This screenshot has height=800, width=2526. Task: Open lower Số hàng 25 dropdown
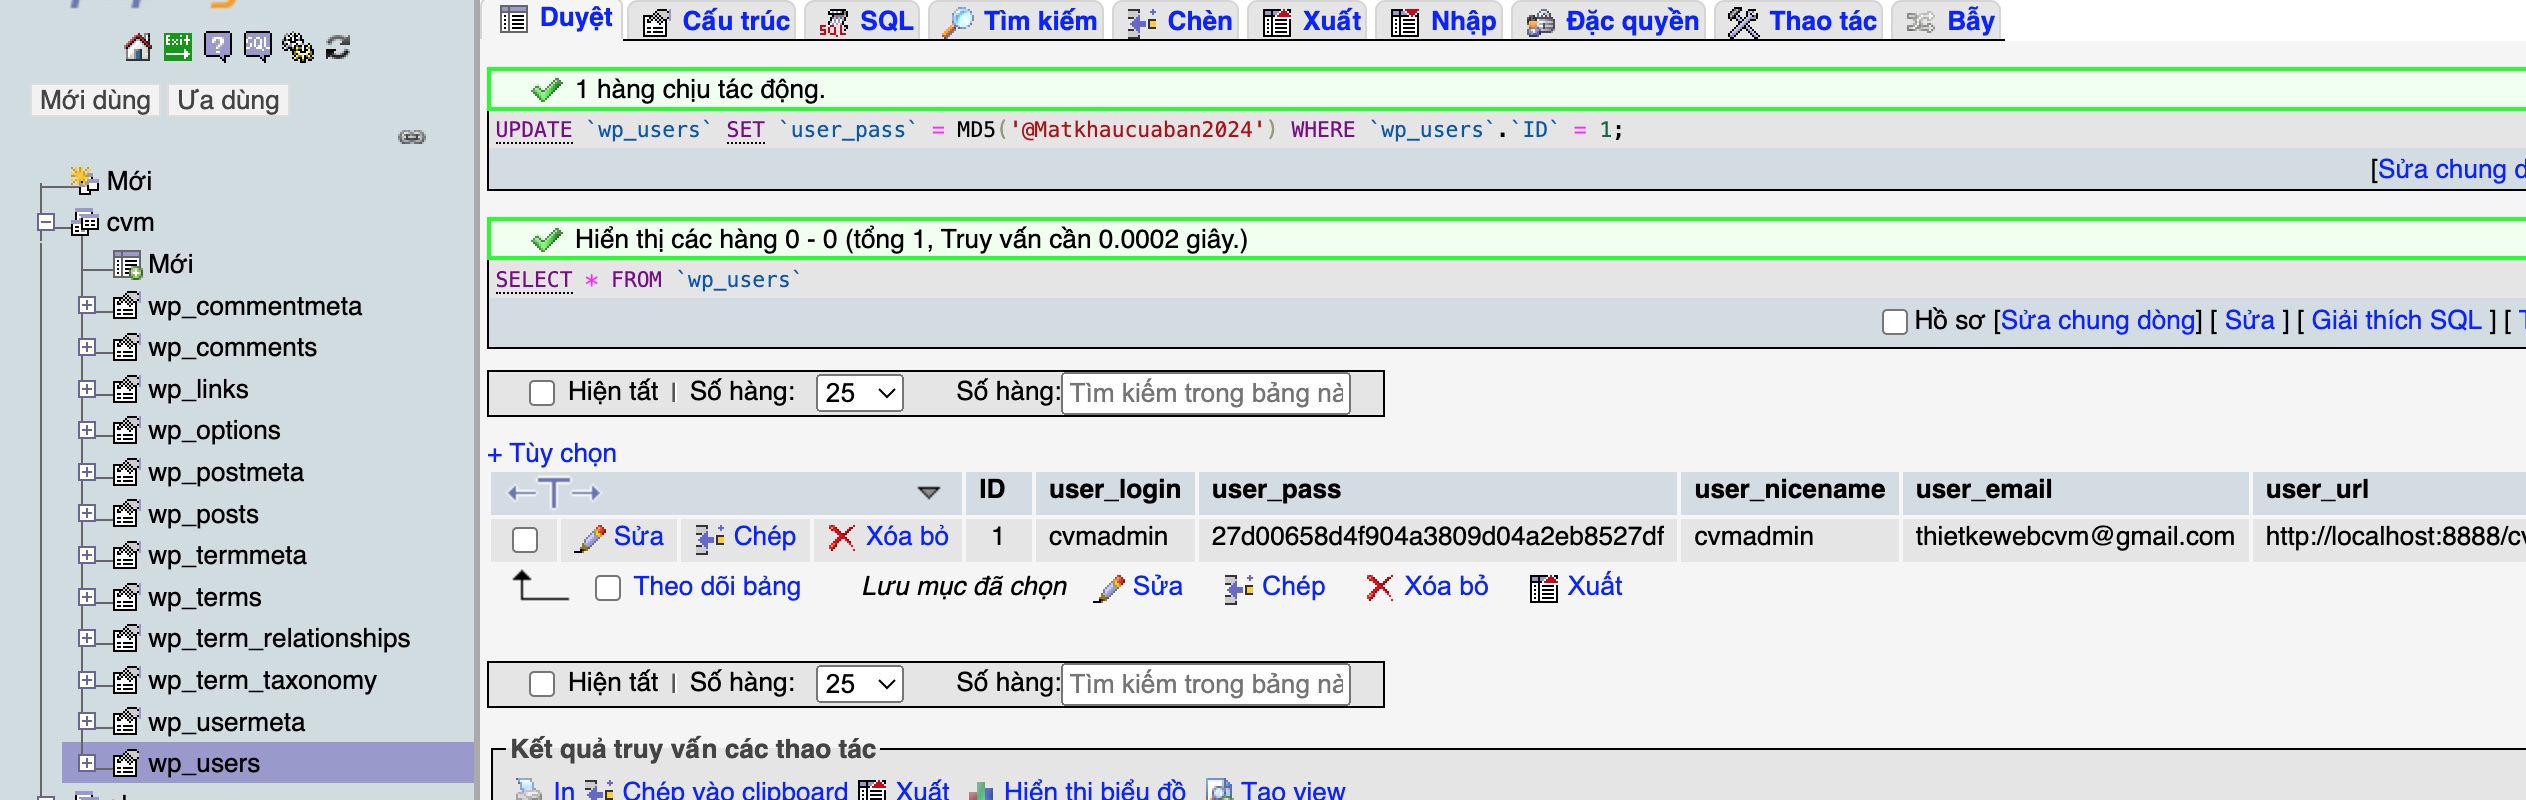point(860,684)
